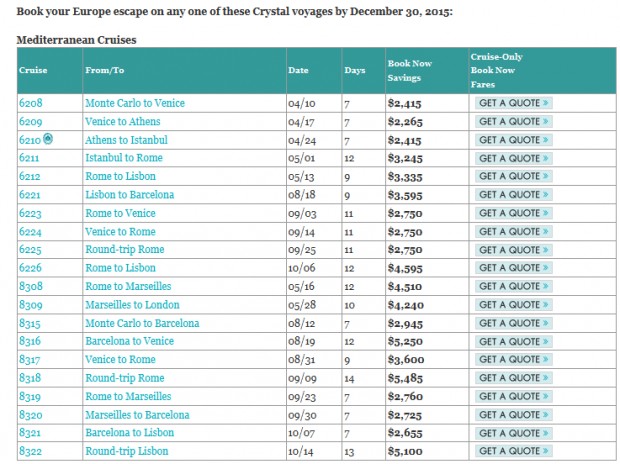Click the Mediterranean Cruises heading
This screenshot has width=620, height=464.
click(76, 40)
